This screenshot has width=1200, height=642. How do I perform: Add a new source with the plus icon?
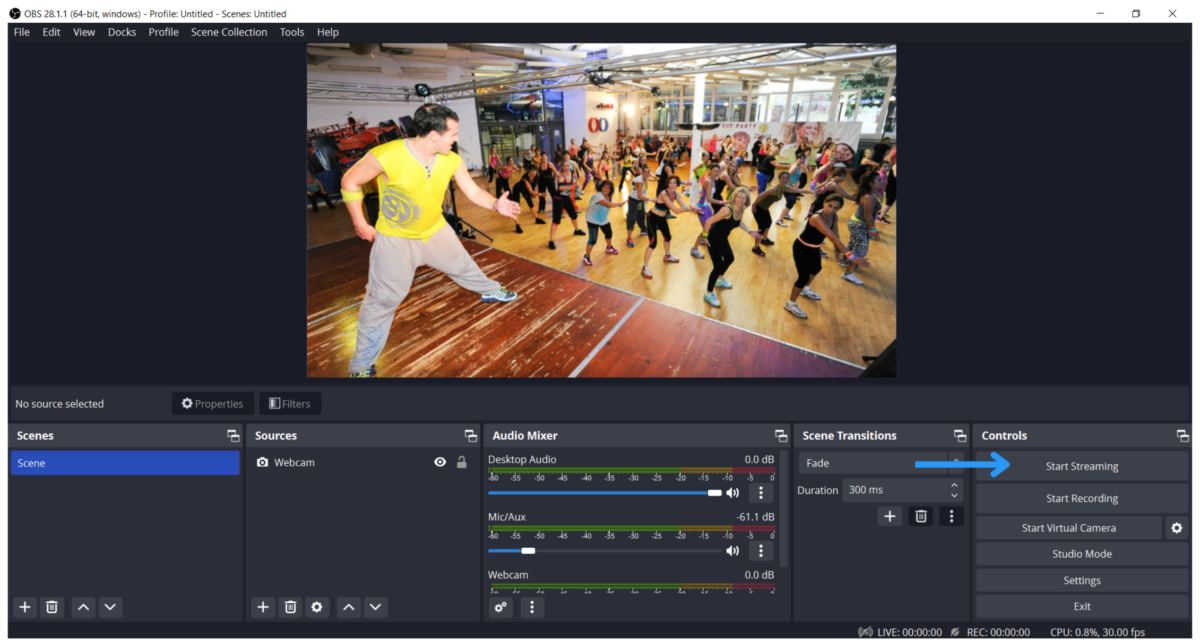pos(262,607)
